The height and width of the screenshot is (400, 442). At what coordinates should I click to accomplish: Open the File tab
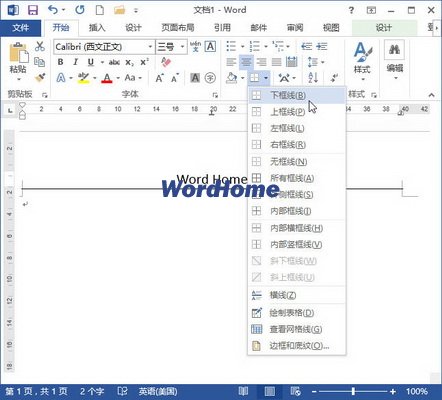click(21, 28)
